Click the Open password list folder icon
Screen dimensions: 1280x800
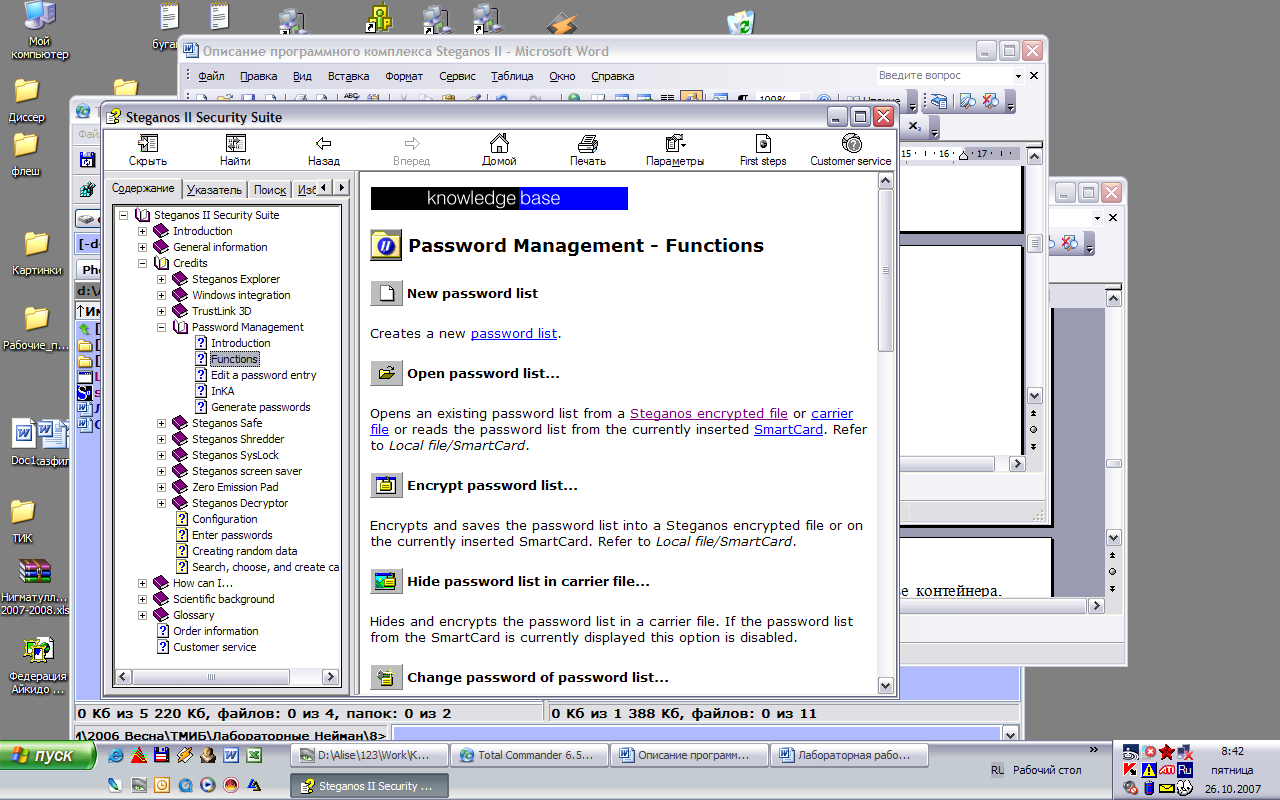(386, 373)
